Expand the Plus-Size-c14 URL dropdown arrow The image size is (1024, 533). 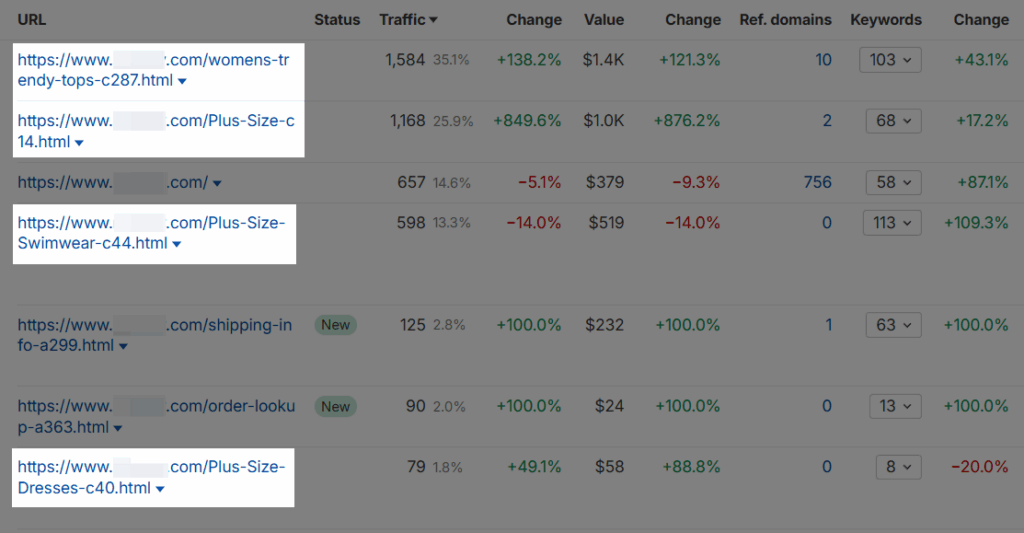point(79,143)
